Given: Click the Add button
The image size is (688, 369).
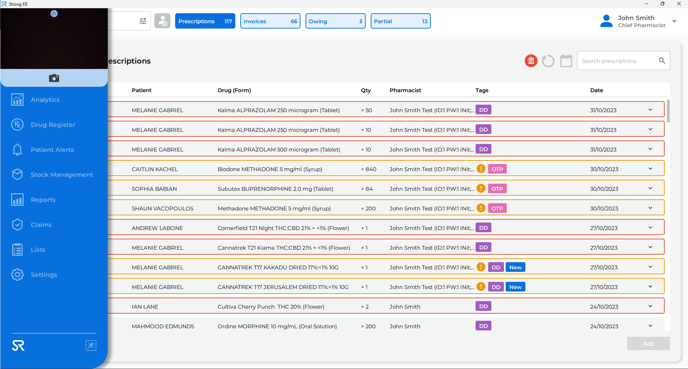Looking at the screenshot, I should click(x=648, y=344).
